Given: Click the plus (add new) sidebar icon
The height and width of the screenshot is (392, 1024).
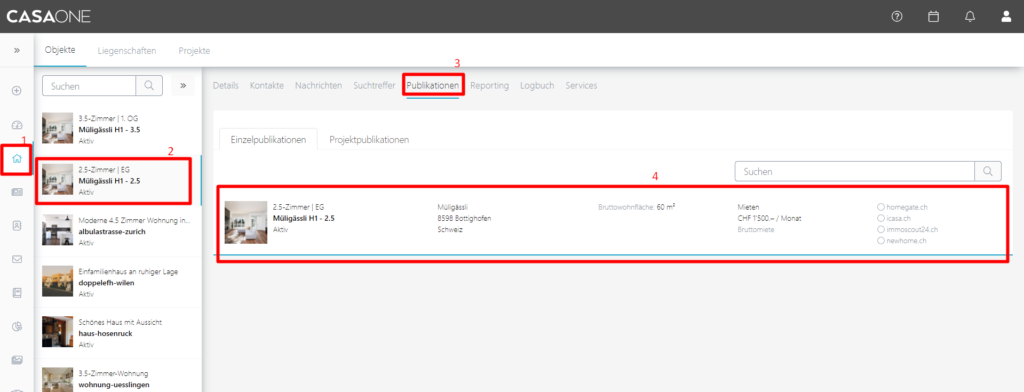Looking at the screenshot, I should coord(17,90).
